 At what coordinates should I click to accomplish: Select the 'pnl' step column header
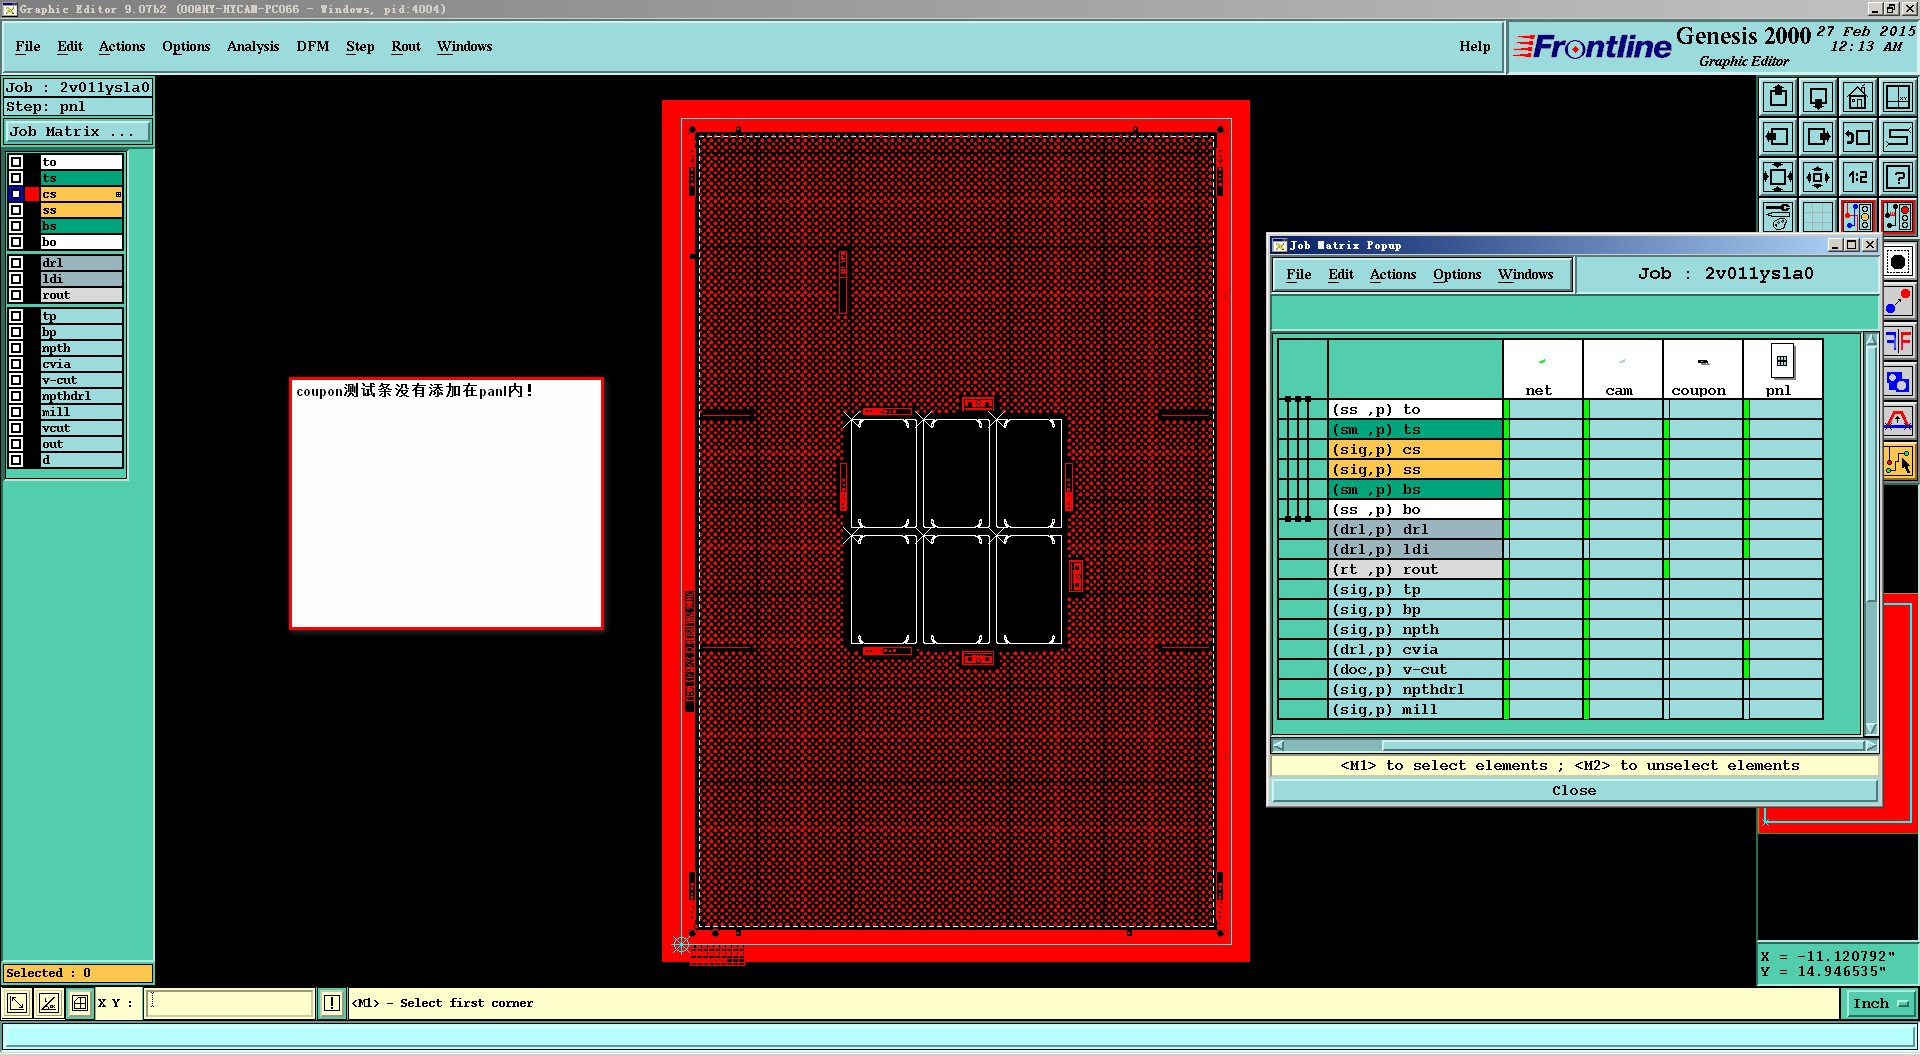coord(1782,369)
